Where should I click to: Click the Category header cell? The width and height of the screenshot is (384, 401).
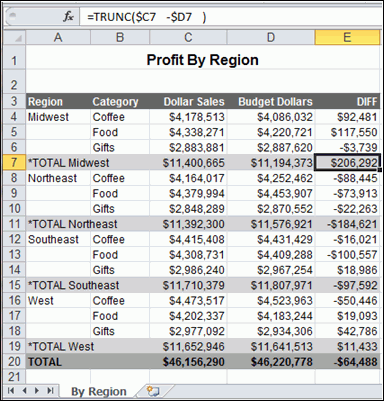[x=120, y=101]
